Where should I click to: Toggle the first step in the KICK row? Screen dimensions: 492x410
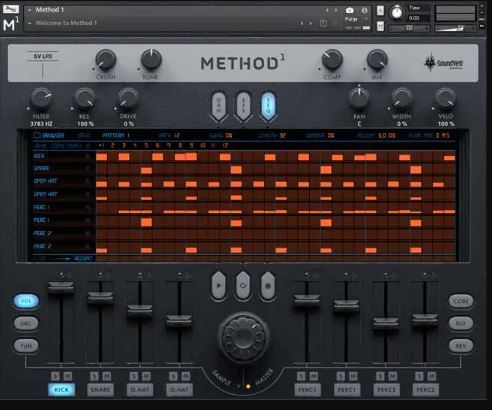tap(102, 157)
